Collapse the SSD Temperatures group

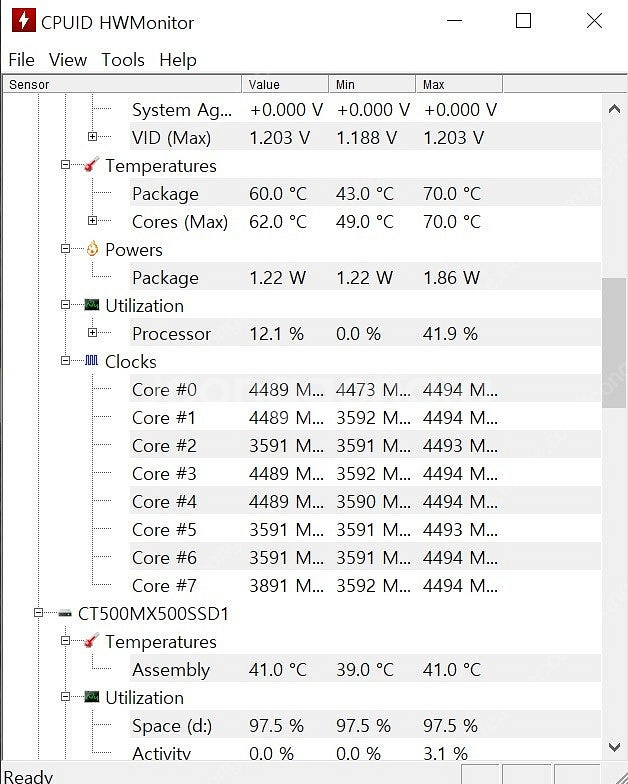click(x=66, y=640)
